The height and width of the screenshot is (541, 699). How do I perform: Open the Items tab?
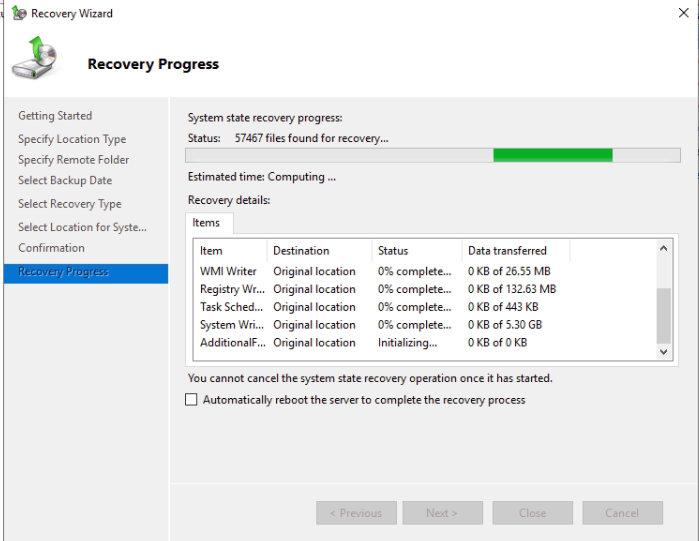(x=206, y=223)
